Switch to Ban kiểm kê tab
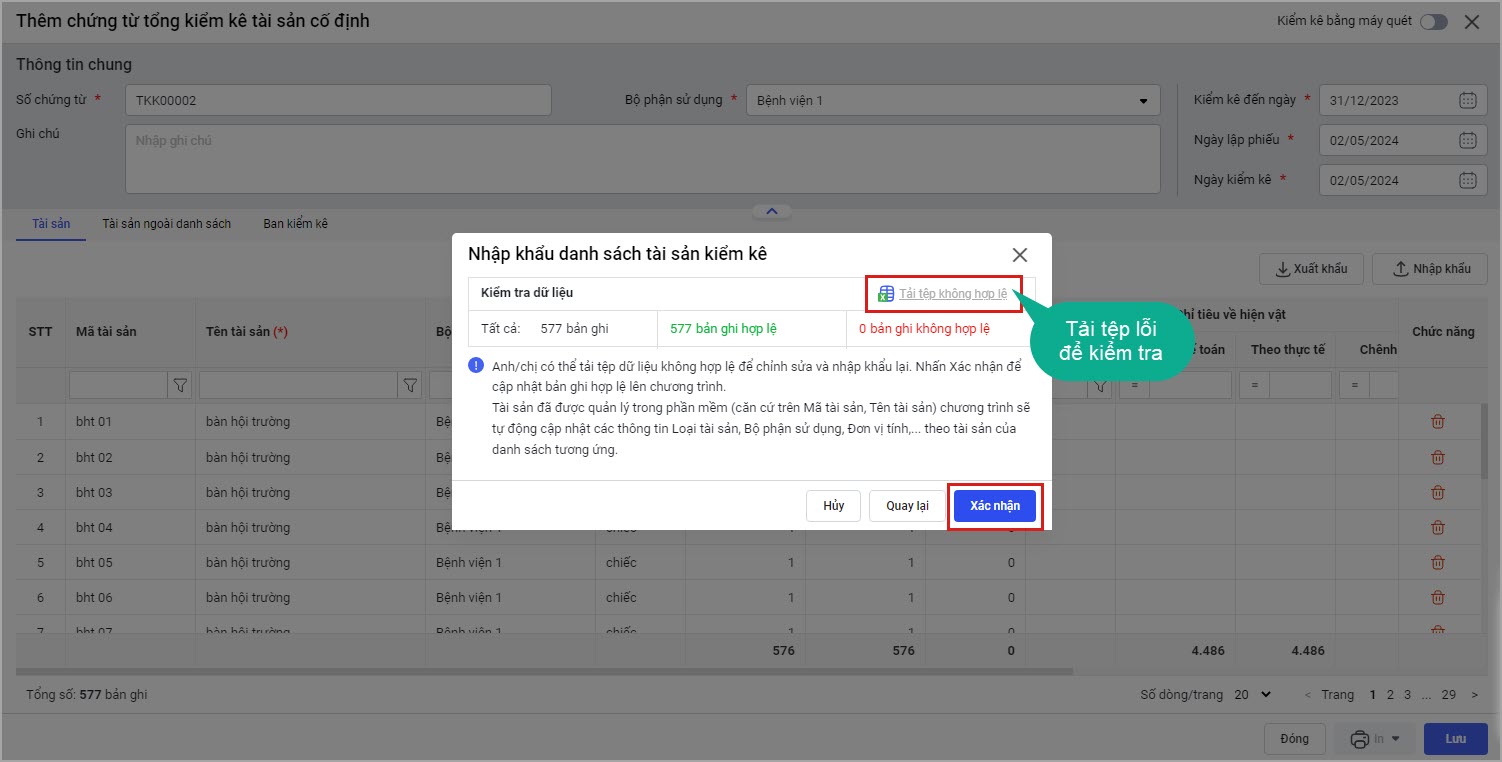The width and height of the screenshot is (1502, 762). click(296, 224)
